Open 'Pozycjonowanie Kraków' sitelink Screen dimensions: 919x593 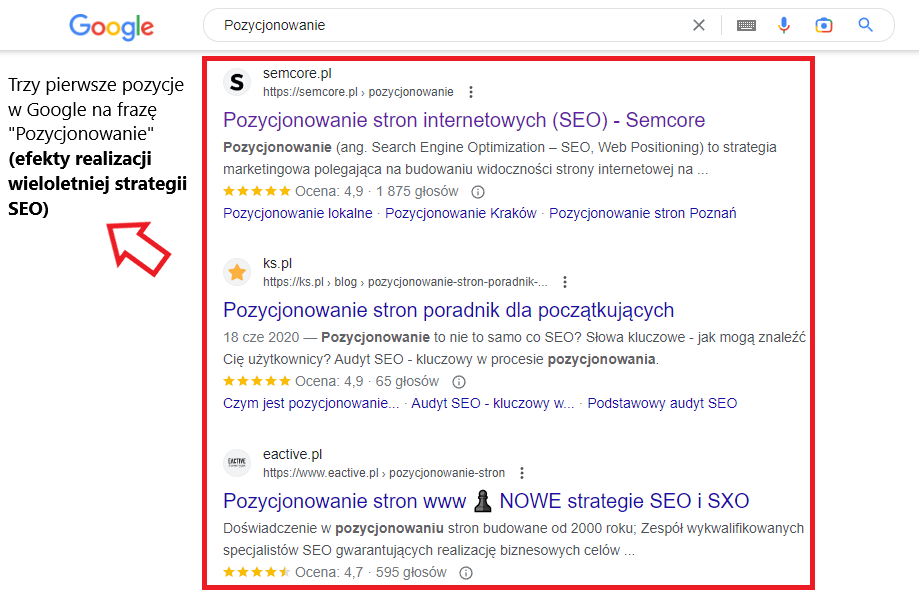(x=461, y=213)
